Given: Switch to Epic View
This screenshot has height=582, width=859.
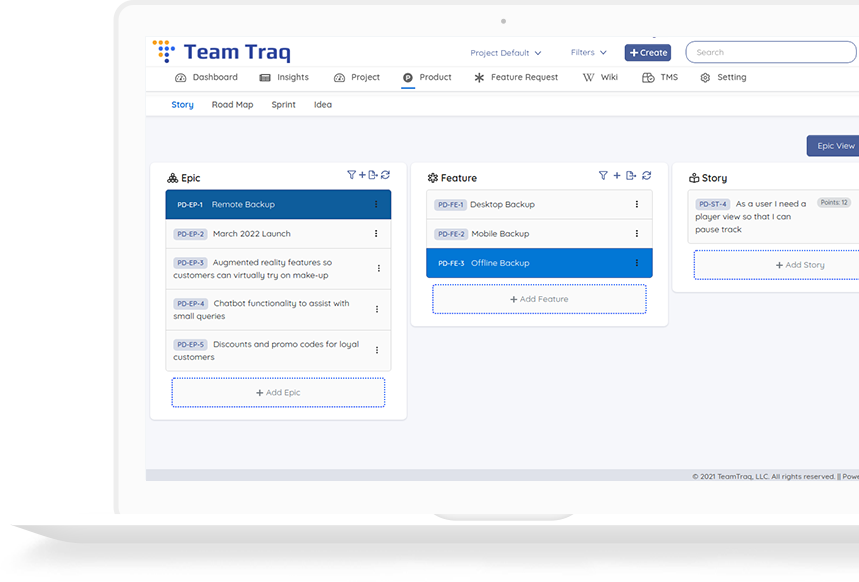Looking at the screenshot, I should (833, 146).
